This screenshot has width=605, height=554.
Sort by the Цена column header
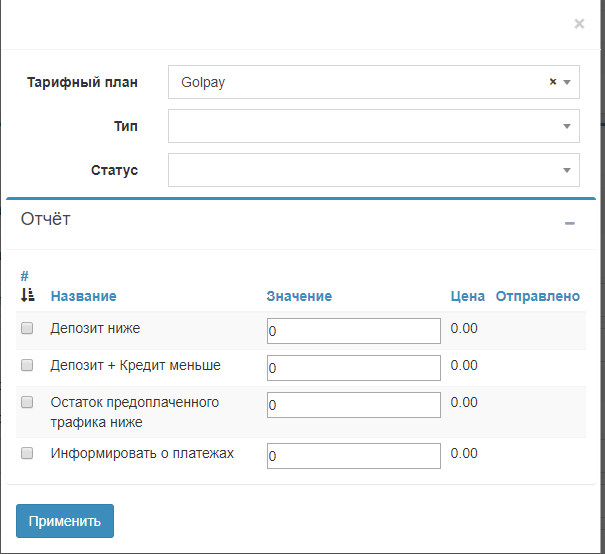tap(467, 296)
